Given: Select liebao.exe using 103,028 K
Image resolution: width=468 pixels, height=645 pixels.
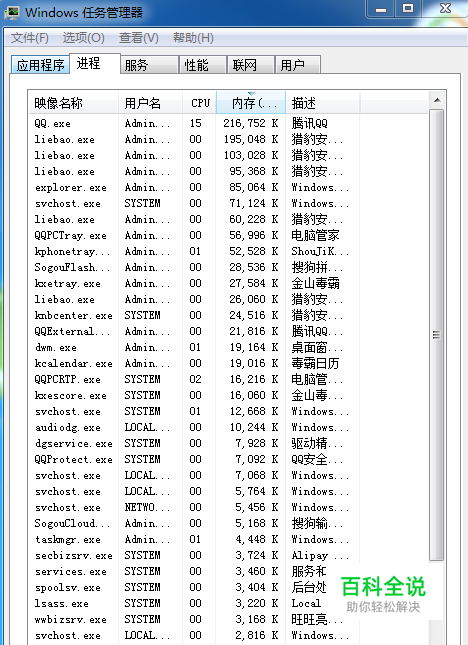Looking at the screenshot, I should click(x=195, y=155).
